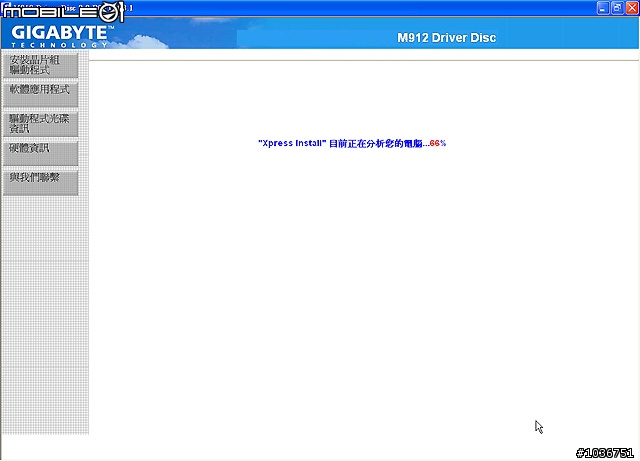Show 硬體資訊 page
The image size is (640, 461).
pyautogui.click(x=40, y=153)
